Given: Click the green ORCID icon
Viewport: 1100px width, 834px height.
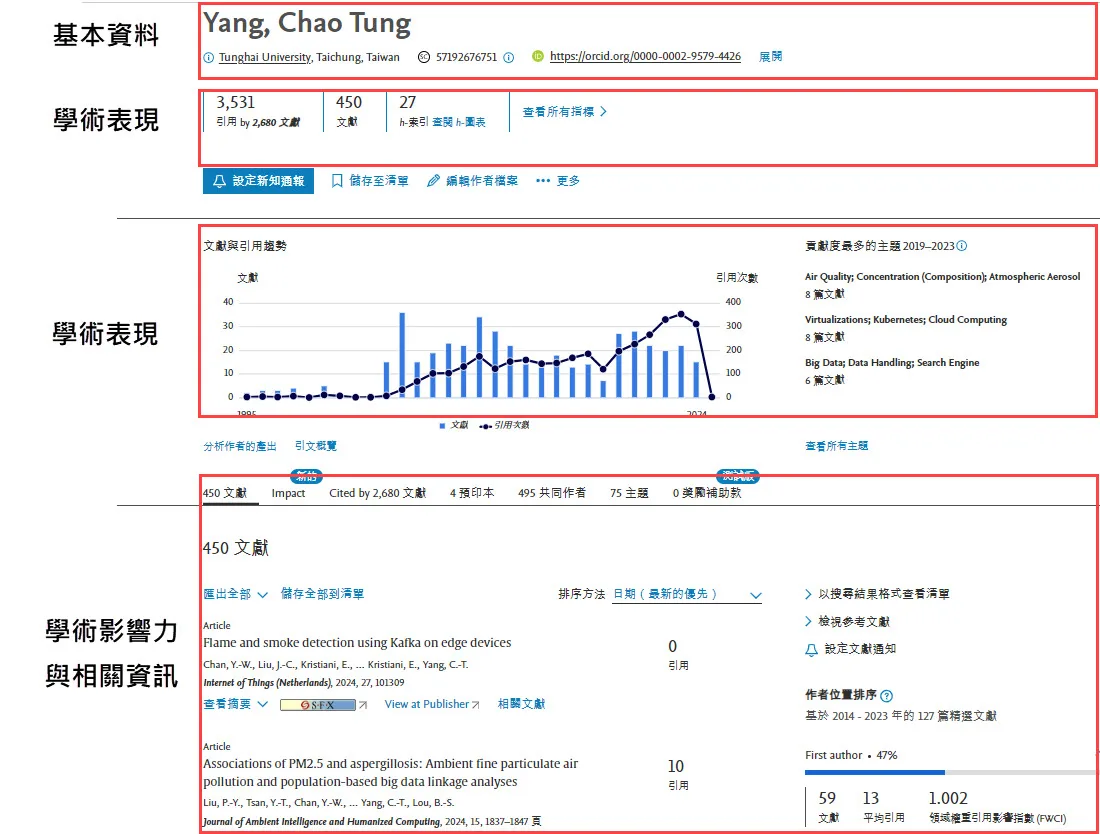Looking at the screenshot, I should point(537,56).
